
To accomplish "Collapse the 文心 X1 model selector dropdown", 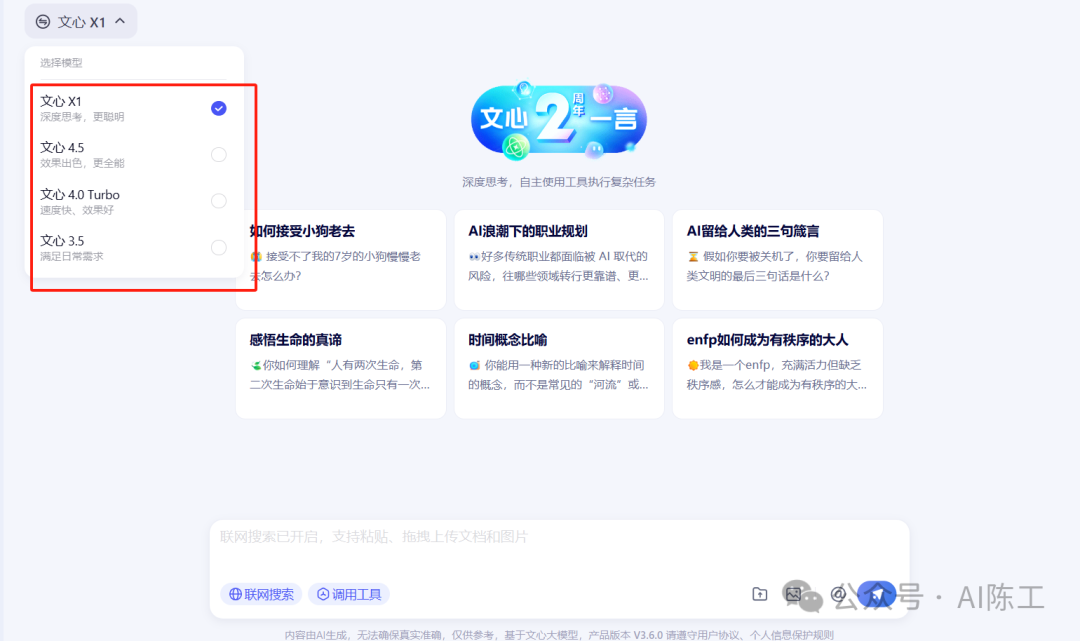I will pyautogui.click(x=81, y=22).
